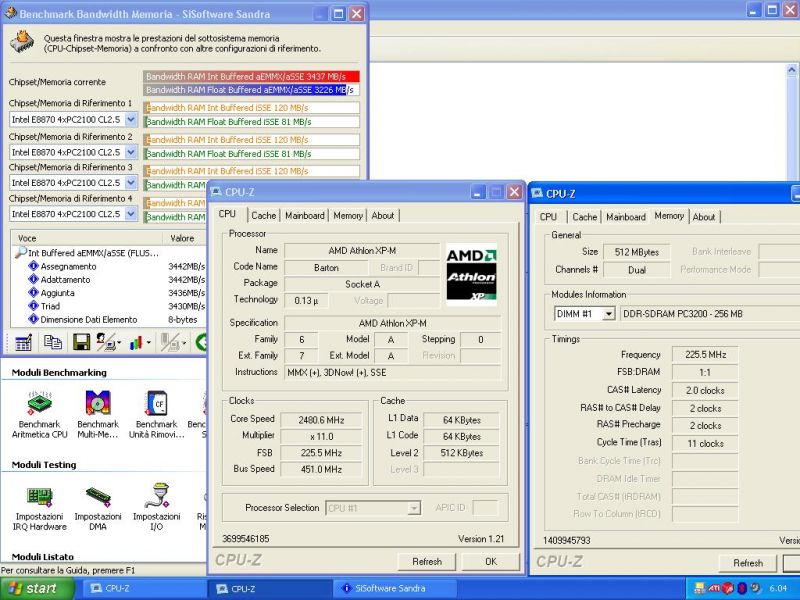Viewport: 800px width, 600px height.
Task: Select Cache tab in right CPU-Z window
Action: click(584, 217)
